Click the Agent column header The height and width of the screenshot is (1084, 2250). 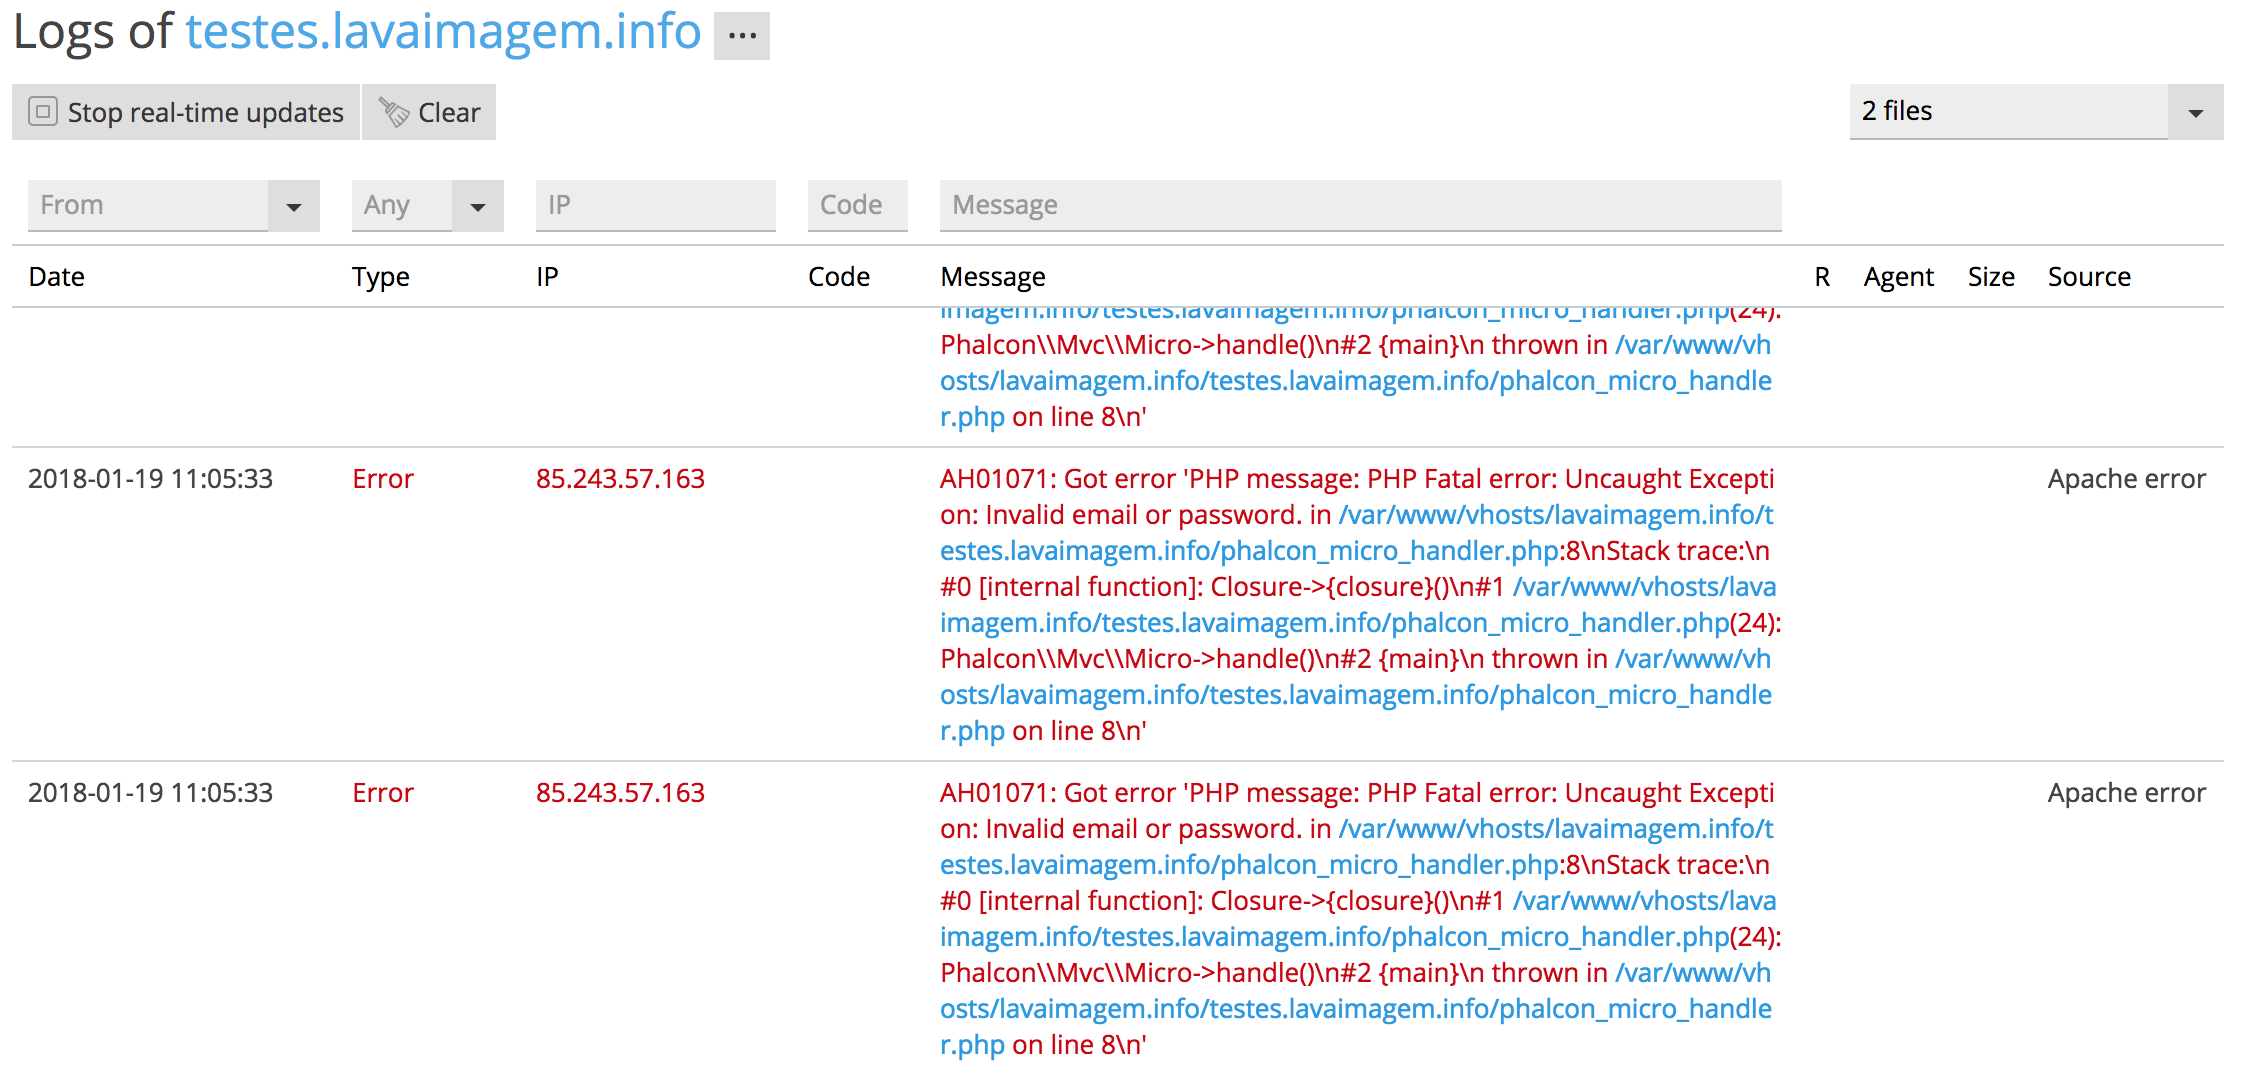coord(1898,276)
